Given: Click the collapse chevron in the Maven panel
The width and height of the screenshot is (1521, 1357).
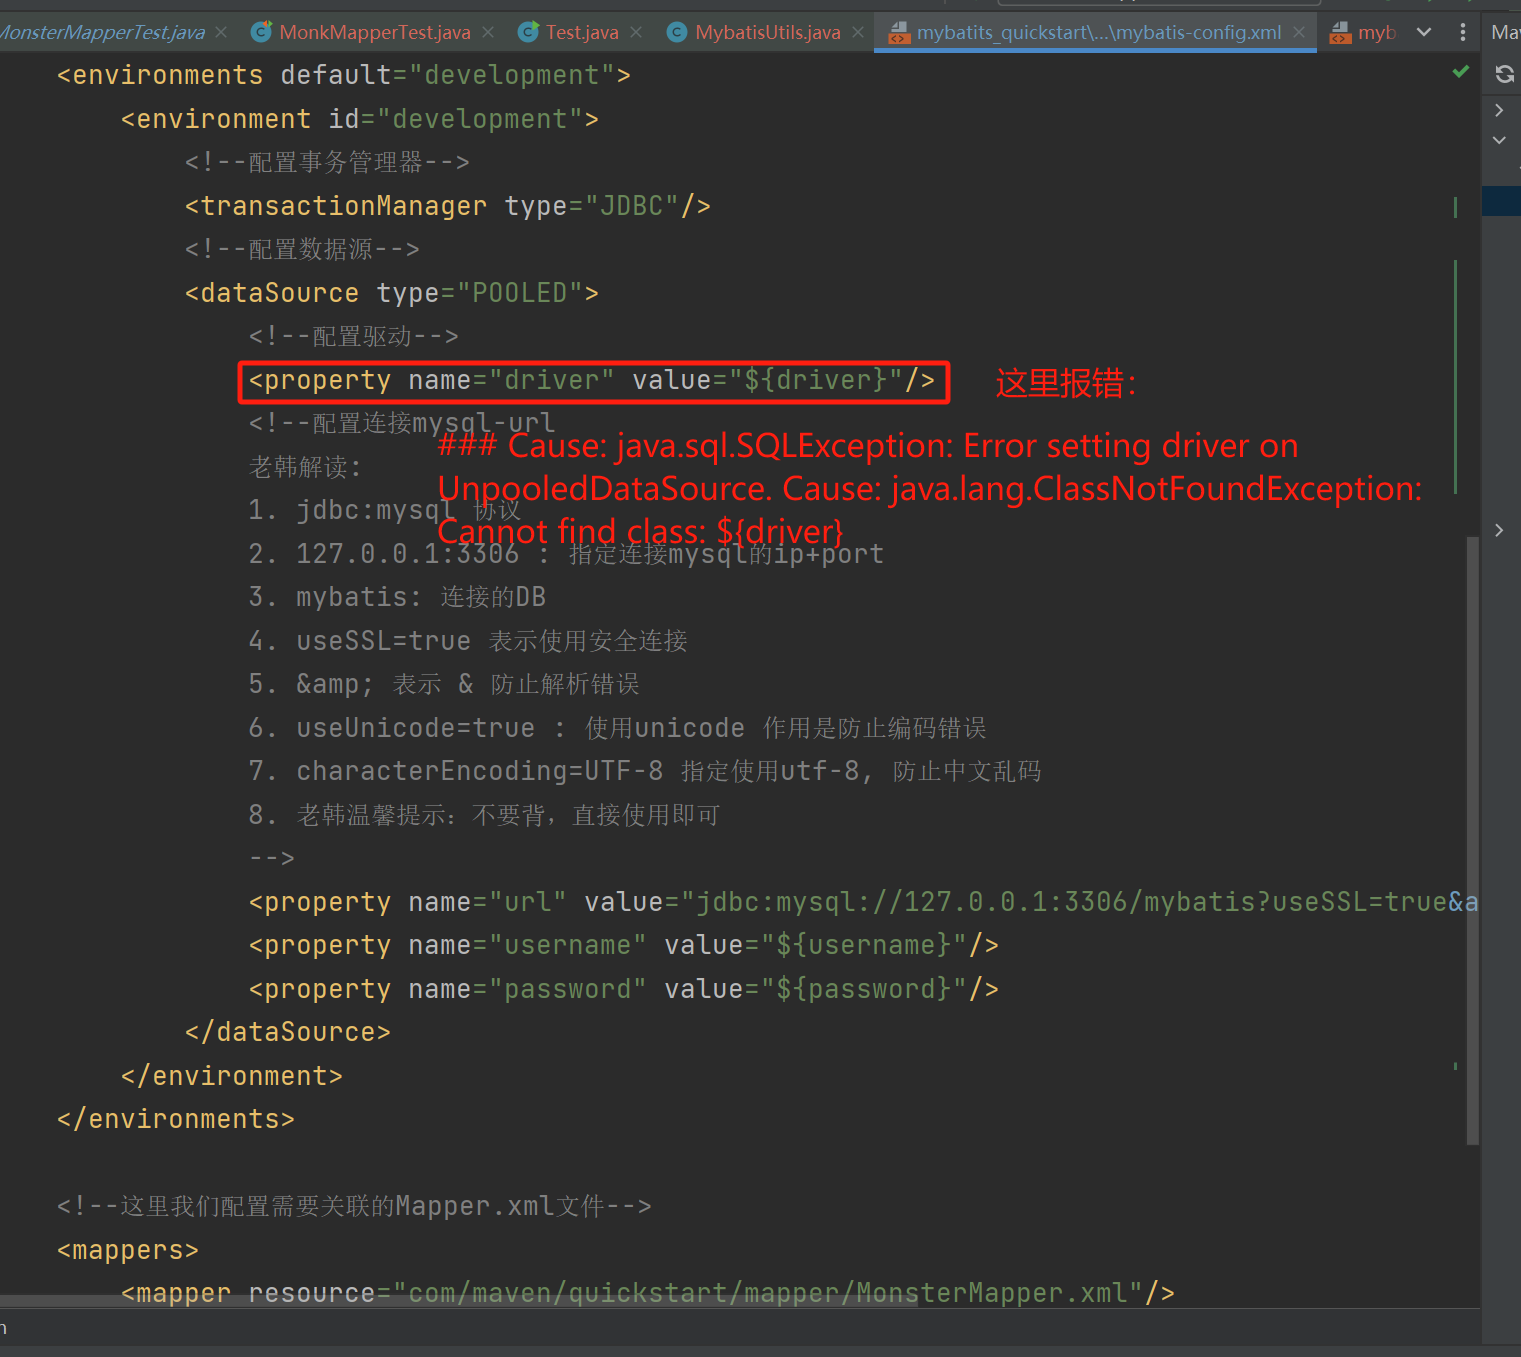Looking at the screenshot, I should 1498,140.
